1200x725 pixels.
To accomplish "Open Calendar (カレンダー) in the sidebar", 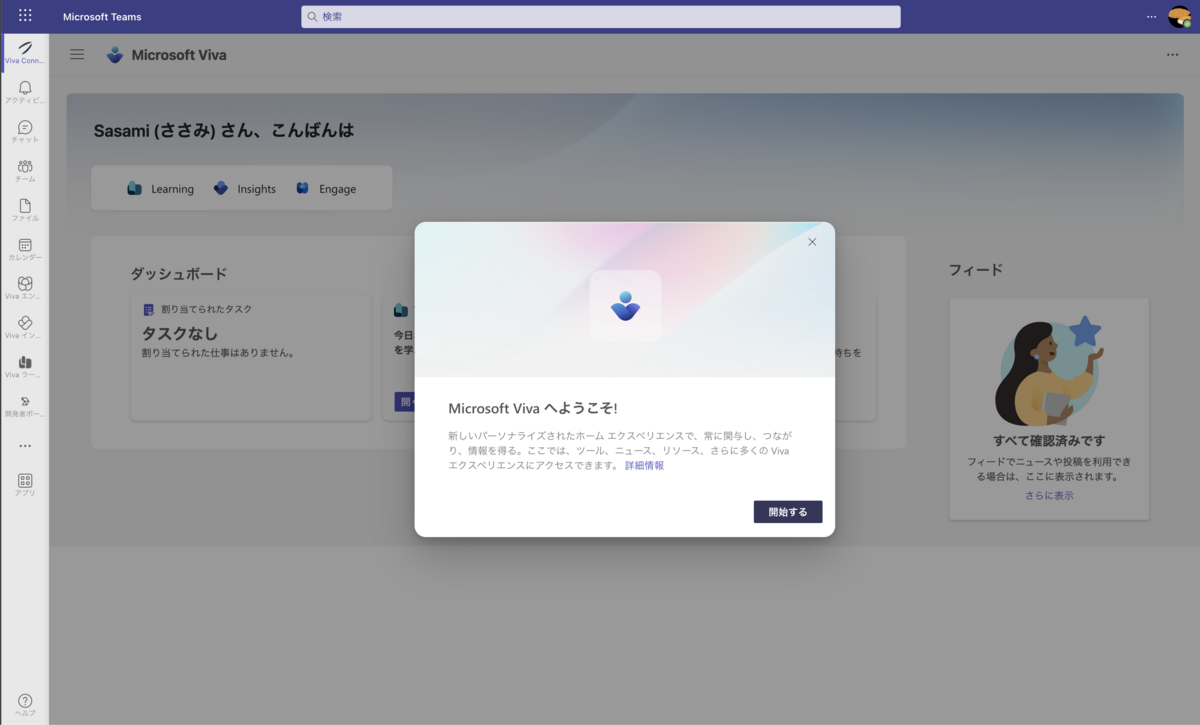I will tap(25, 248).
